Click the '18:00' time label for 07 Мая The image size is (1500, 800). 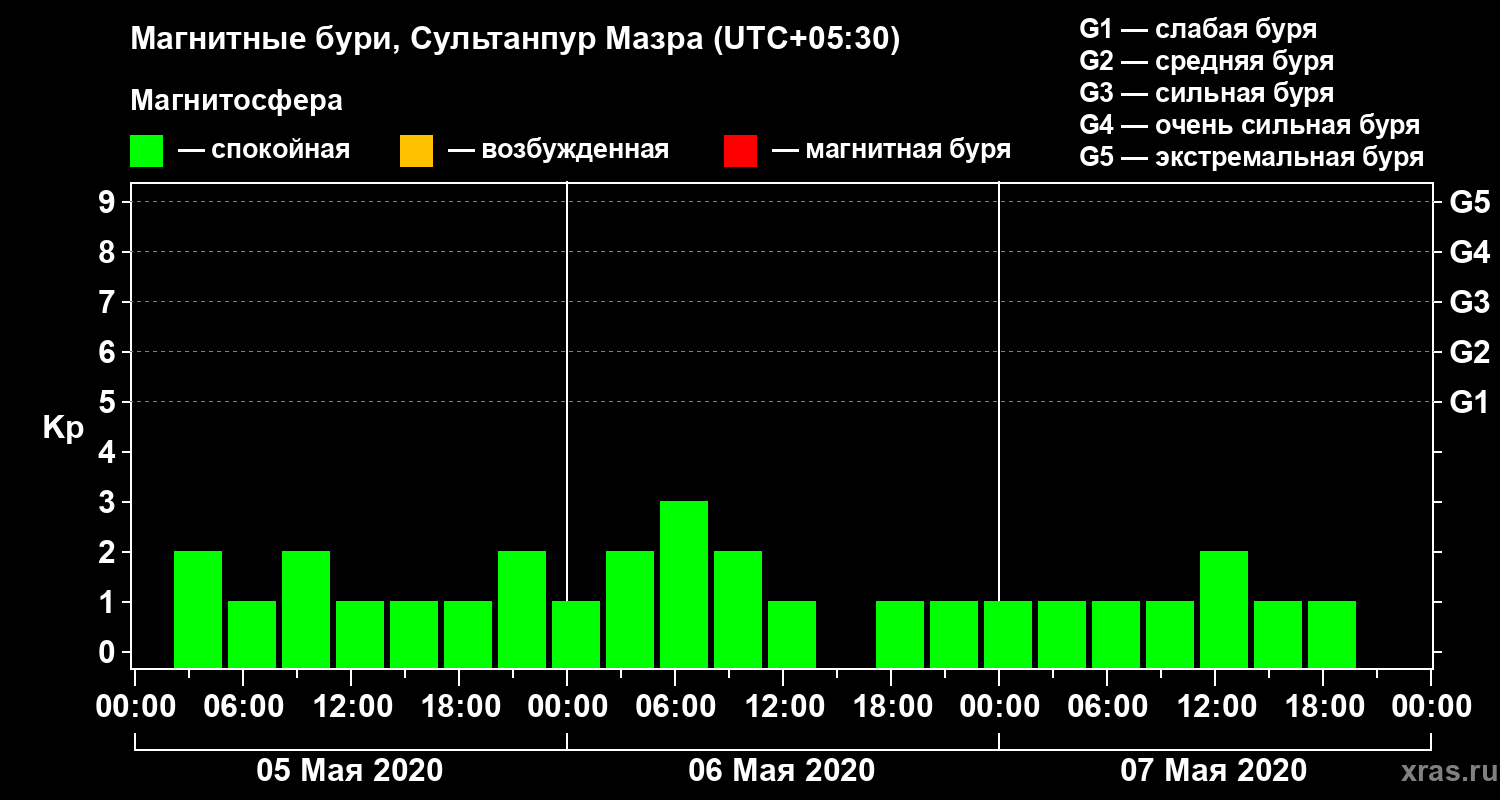1323,707
